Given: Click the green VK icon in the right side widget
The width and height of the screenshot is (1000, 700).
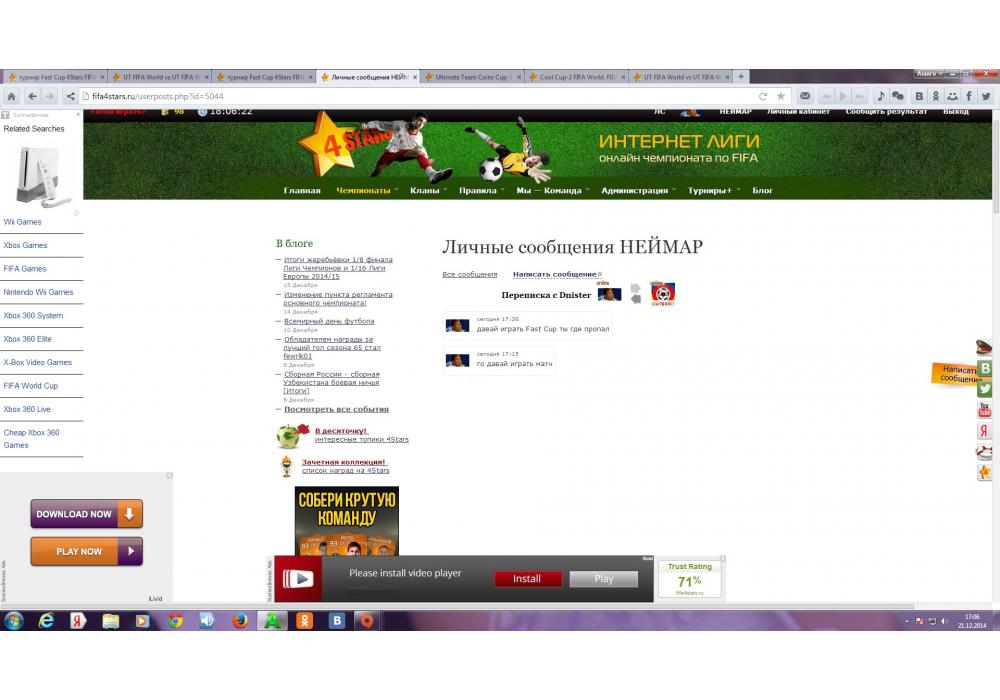Looking at the screenshot, I should click(x=985, y=368).
